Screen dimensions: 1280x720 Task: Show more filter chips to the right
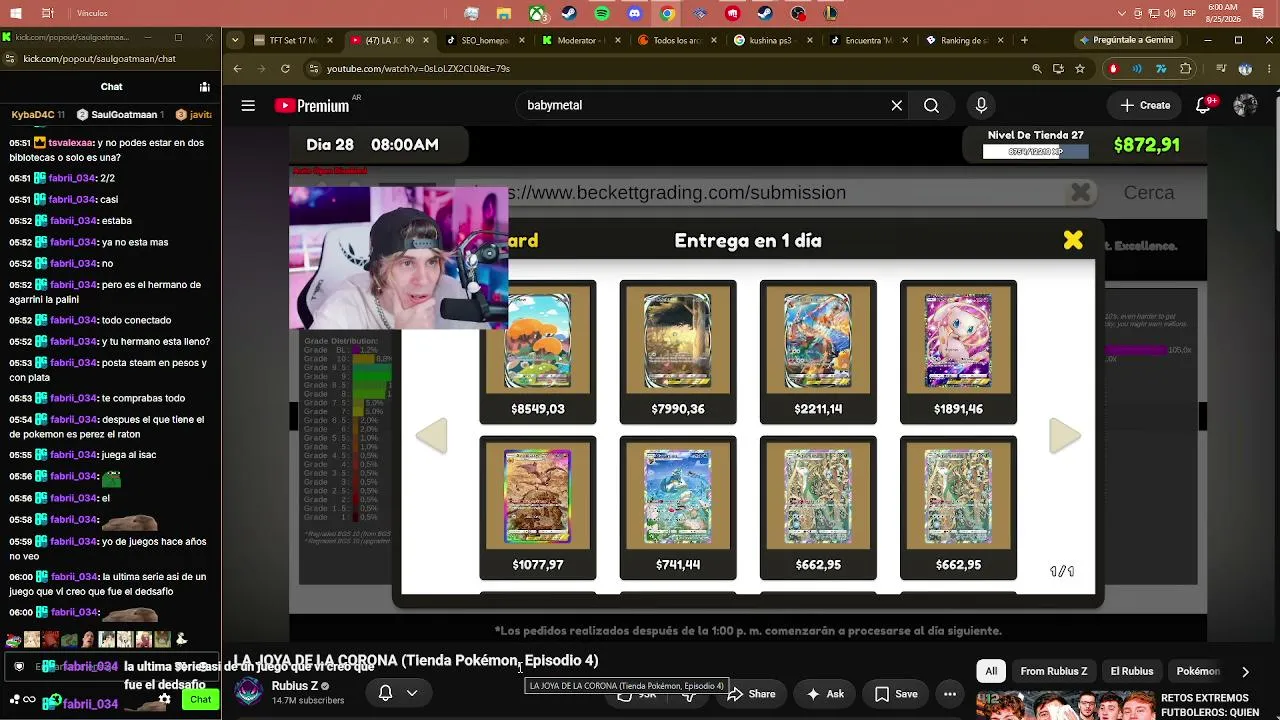1245,672
